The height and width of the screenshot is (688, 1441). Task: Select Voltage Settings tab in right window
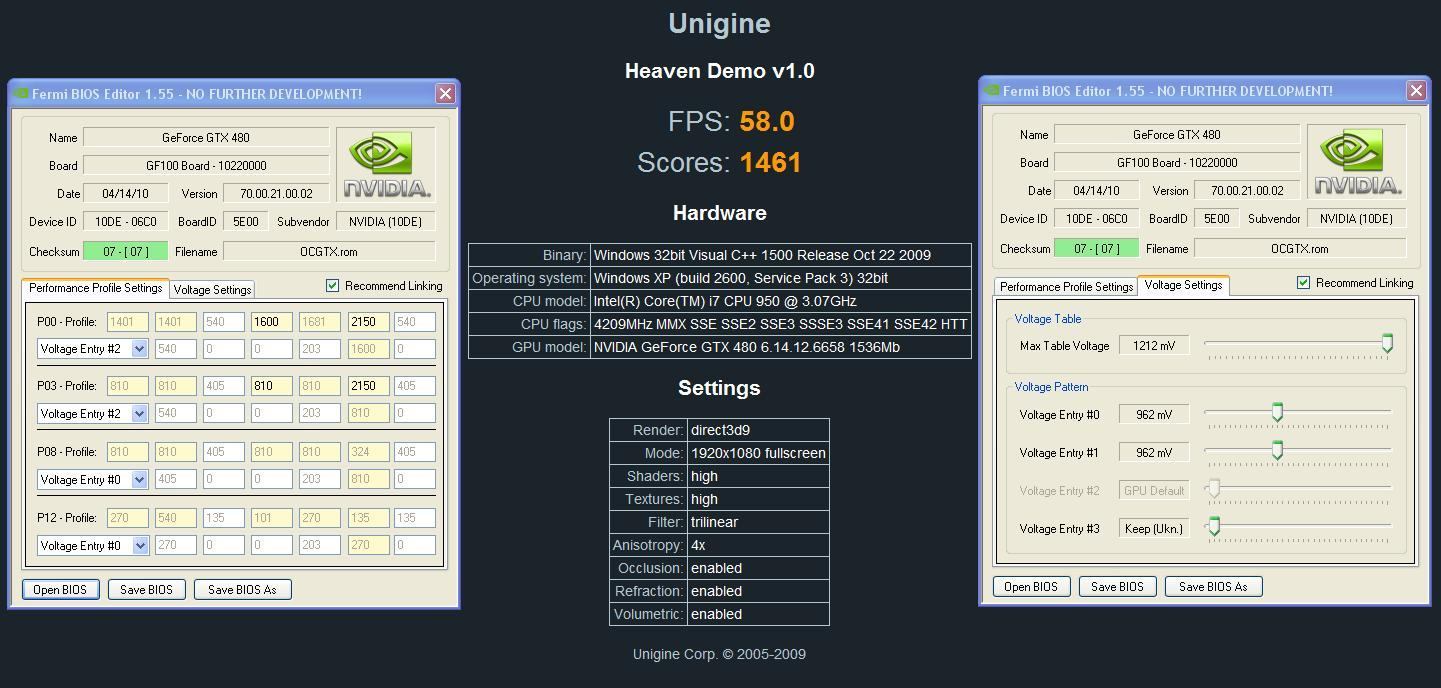[1183, 285]
